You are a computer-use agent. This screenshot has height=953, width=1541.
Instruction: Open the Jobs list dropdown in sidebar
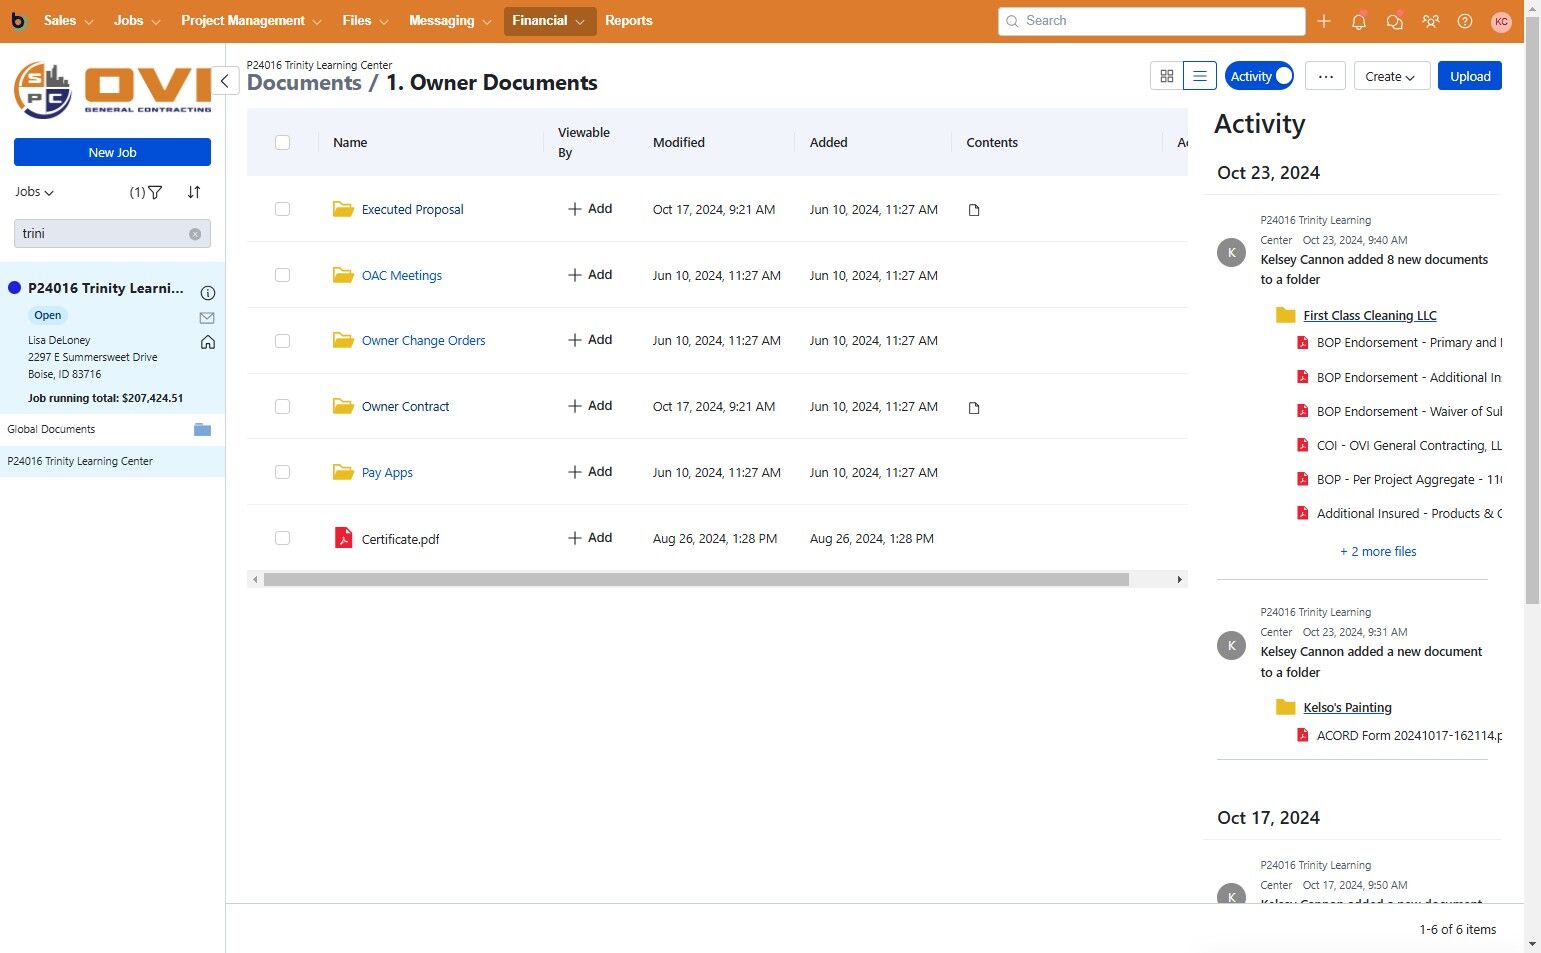[x=34, y=192]
